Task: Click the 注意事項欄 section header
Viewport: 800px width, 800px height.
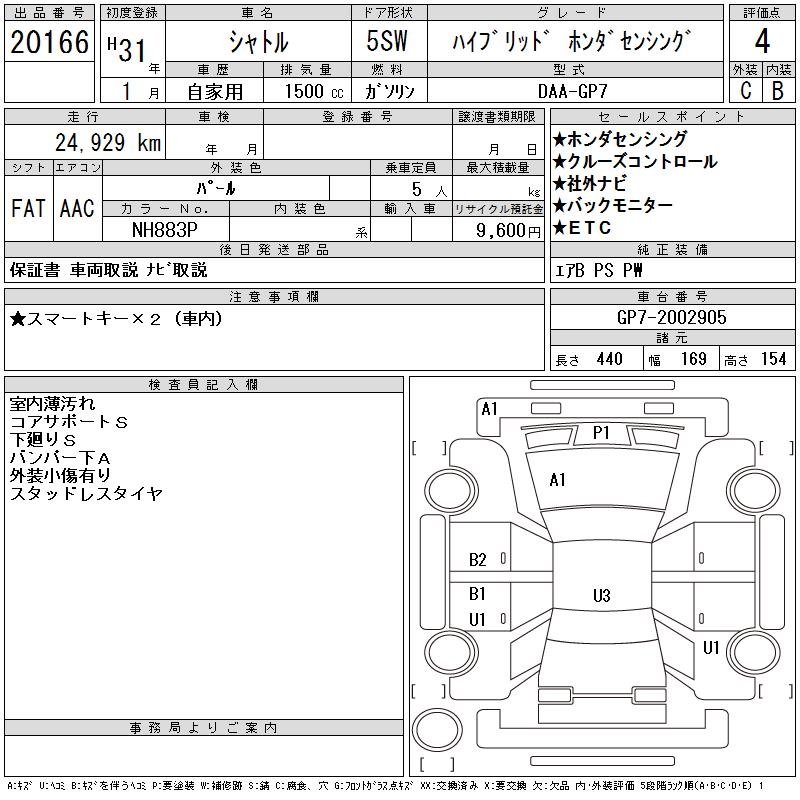Action: pyautogui.click(x=274, y=296)
